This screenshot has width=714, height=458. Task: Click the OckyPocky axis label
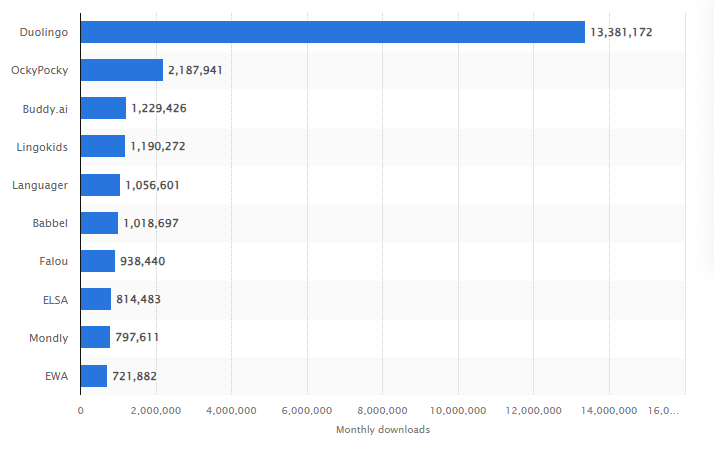[40, 71]
